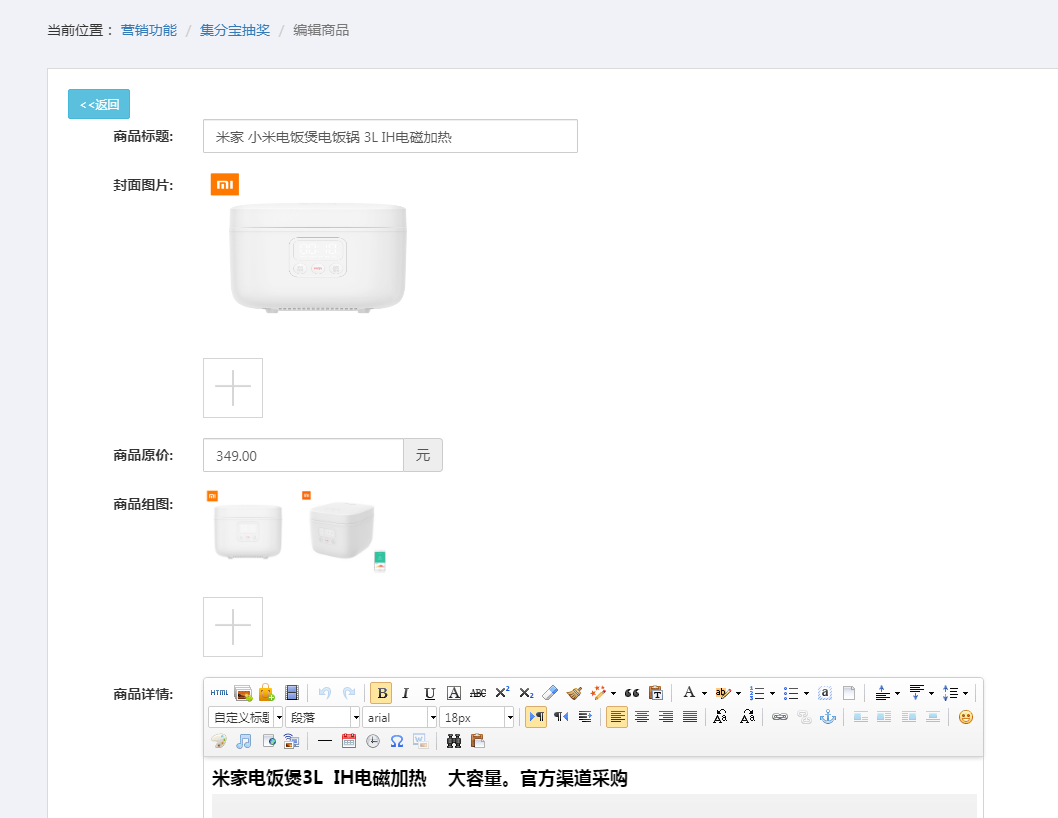Open the 自定义标题 dropdown
Screen dimensions: 1058x818
tap(246, 717)
